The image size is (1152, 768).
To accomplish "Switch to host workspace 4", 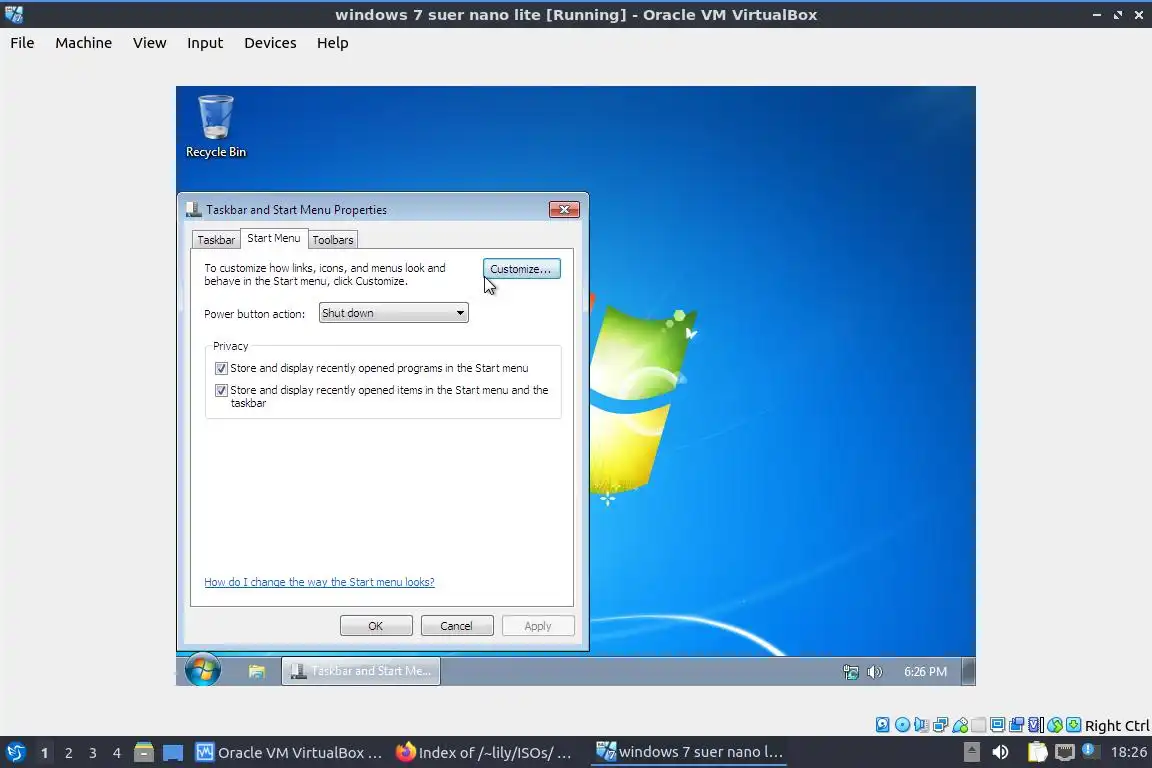I will click(x=116, y=753).
